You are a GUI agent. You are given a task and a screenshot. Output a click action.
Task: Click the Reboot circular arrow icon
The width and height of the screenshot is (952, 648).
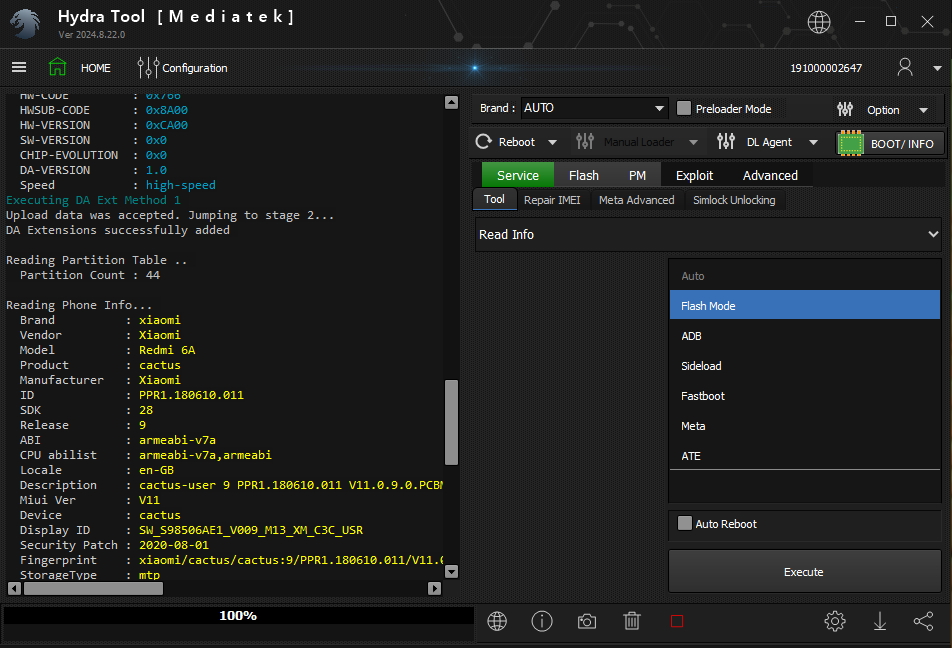(x=484, y=142)
